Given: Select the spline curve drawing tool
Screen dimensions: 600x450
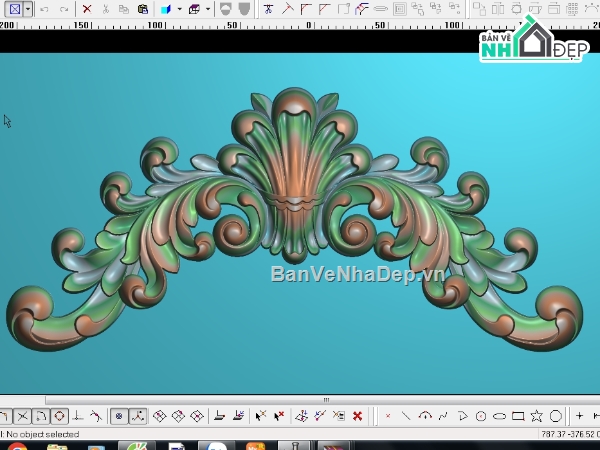Looking at the screenshot, I should [443, 416].
